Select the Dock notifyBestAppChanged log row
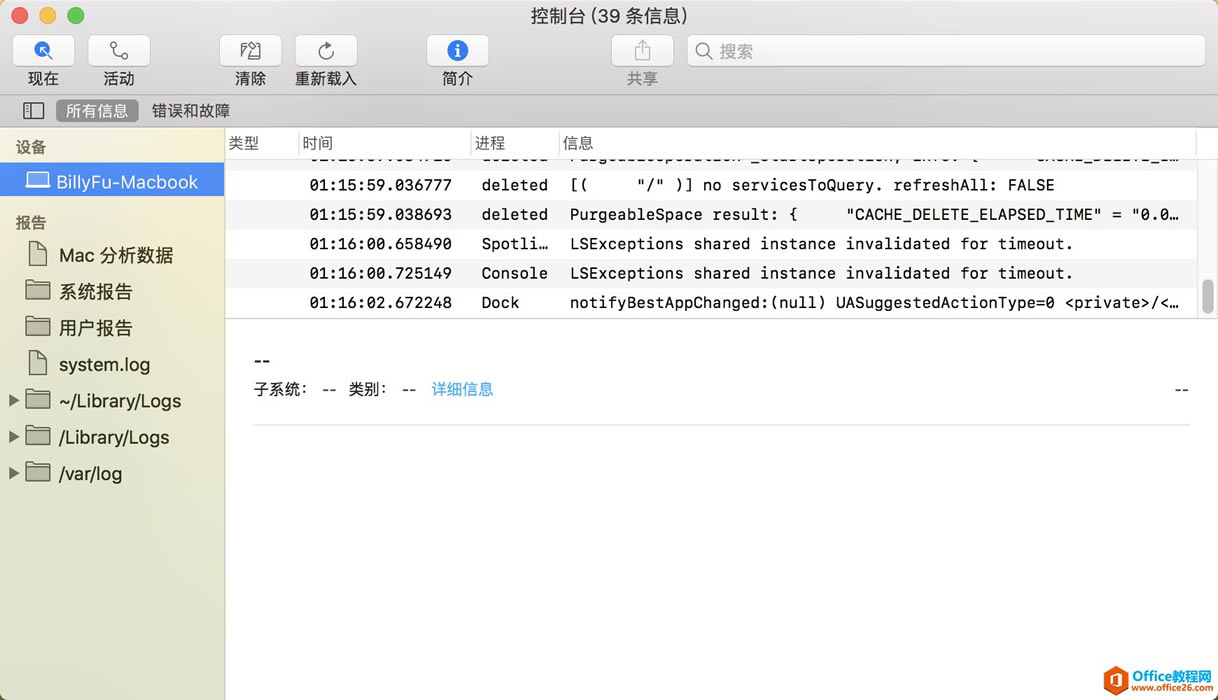1218x700 pixels. 711,301
